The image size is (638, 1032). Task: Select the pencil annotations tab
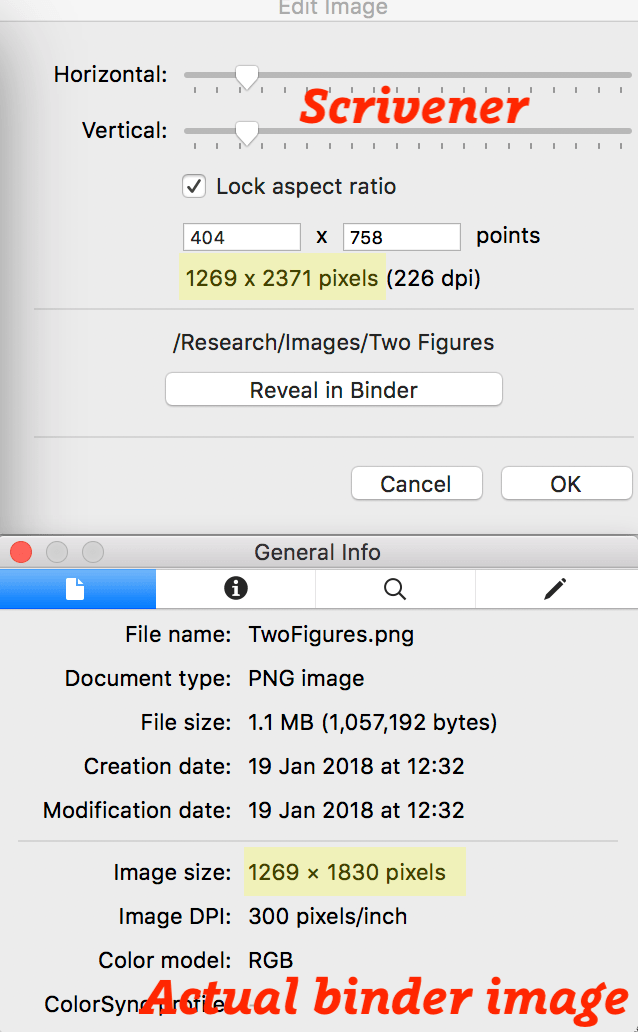point(556,588)
